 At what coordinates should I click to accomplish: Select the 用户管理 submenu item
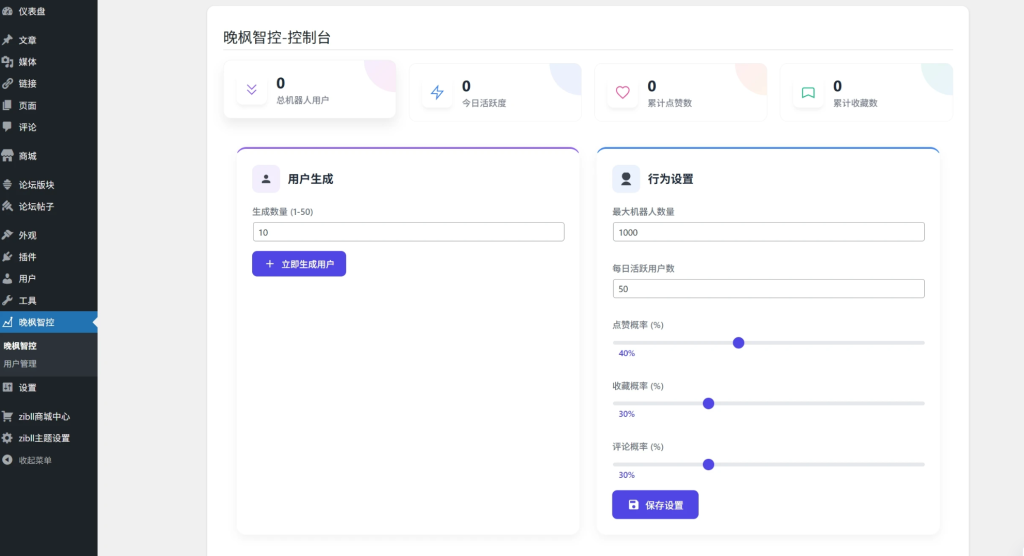20,364
